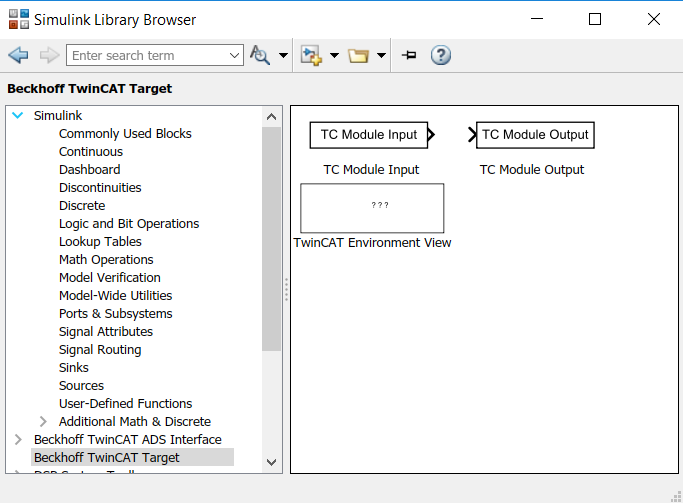Click the TC Module Output label
Image resolution: width=683 pixels, height=503 pixels.
(531, 169)
